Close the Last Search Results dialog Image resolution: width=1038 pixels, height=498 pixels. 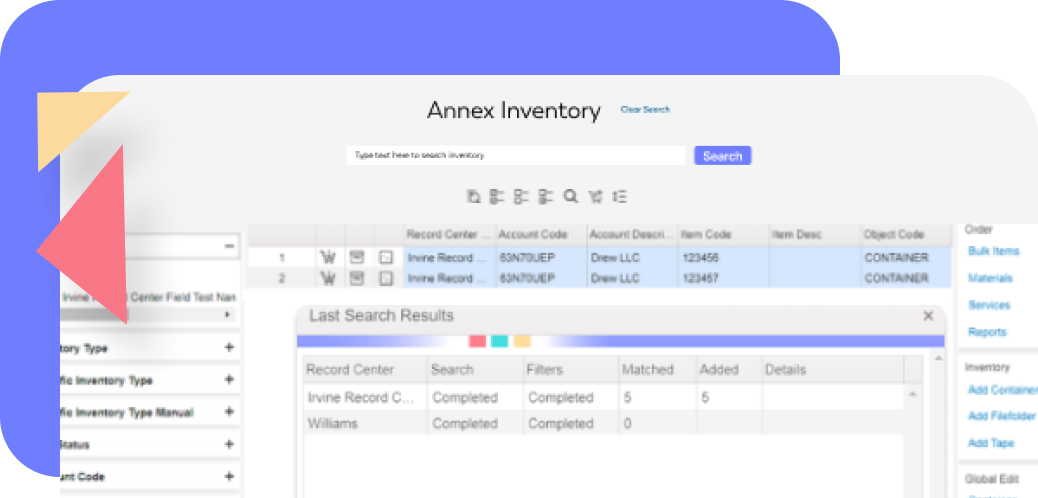click(x=928, y=316)
